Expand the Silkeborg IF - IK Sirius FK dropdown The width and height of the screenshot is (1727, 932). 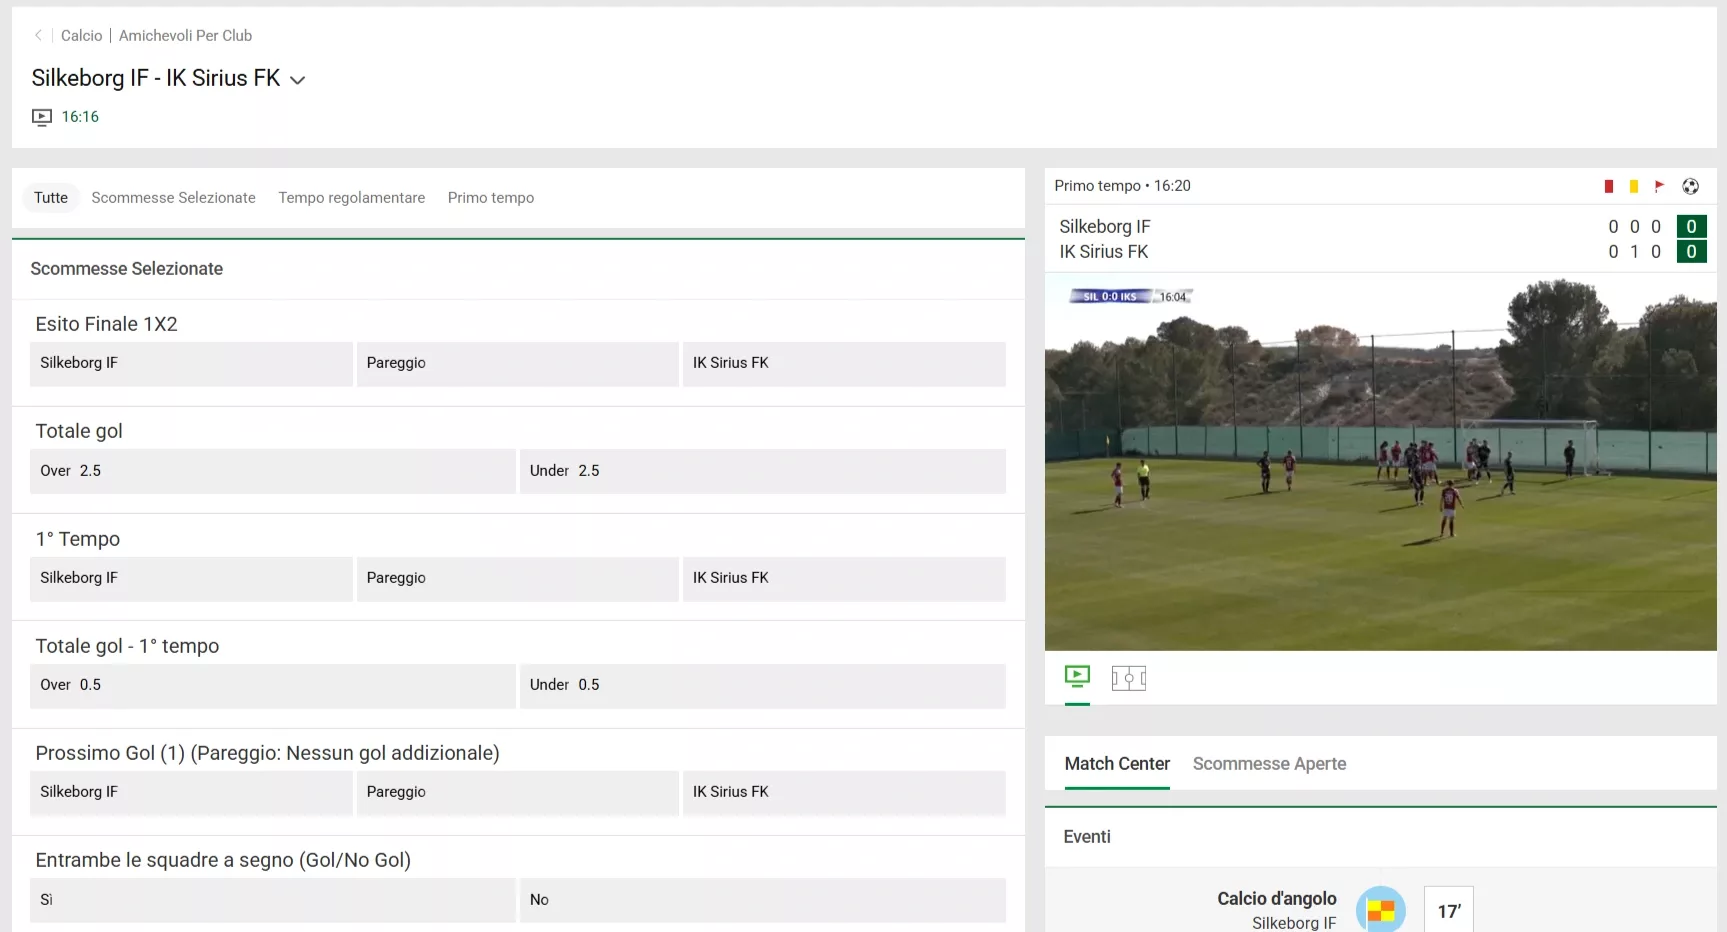(x=297, y=79)
